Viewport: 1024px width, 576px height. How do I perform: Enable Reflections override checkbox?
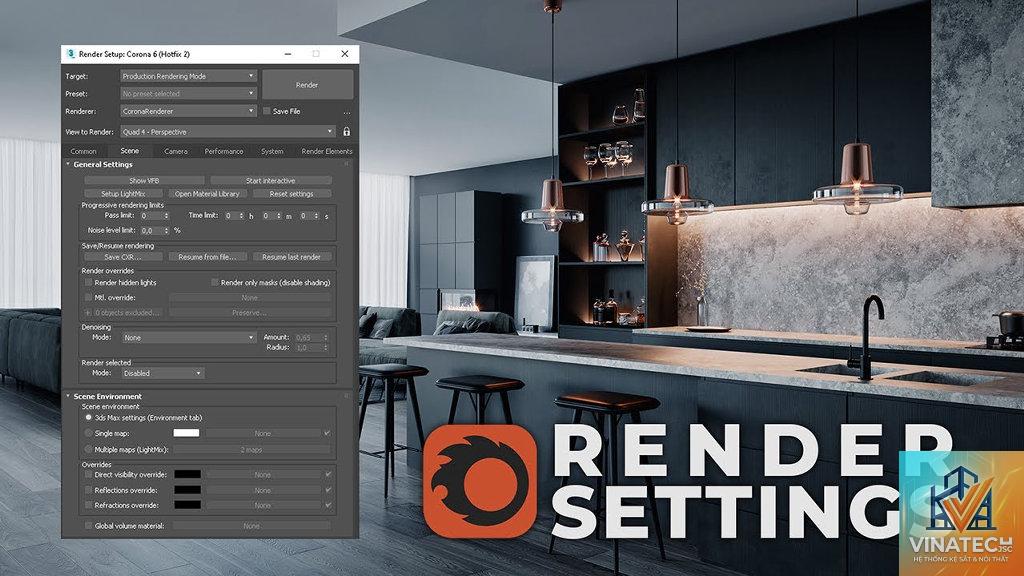tap(88, 490)
